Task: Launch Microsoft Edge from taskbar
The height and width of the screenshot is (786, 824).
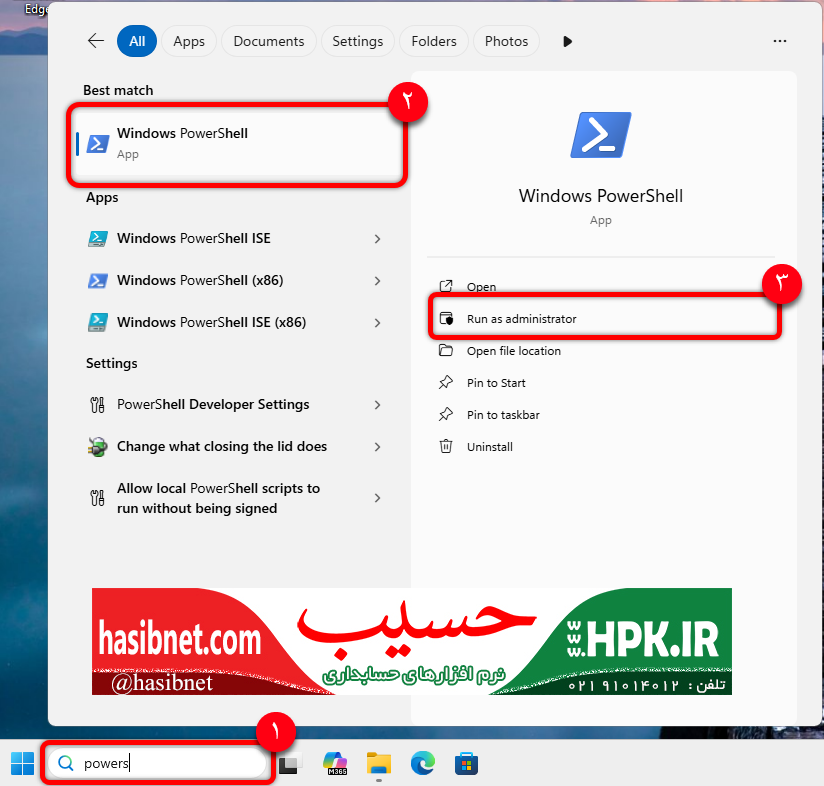Action: 422,763
